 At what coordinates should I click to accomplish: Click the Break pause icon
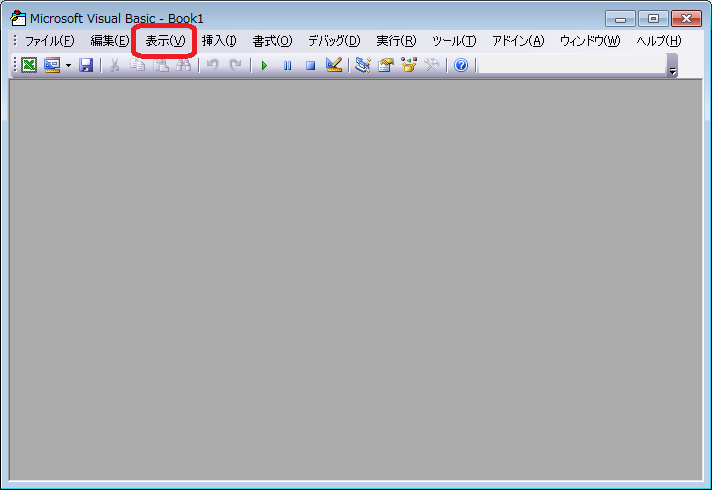tap(287, 65)
